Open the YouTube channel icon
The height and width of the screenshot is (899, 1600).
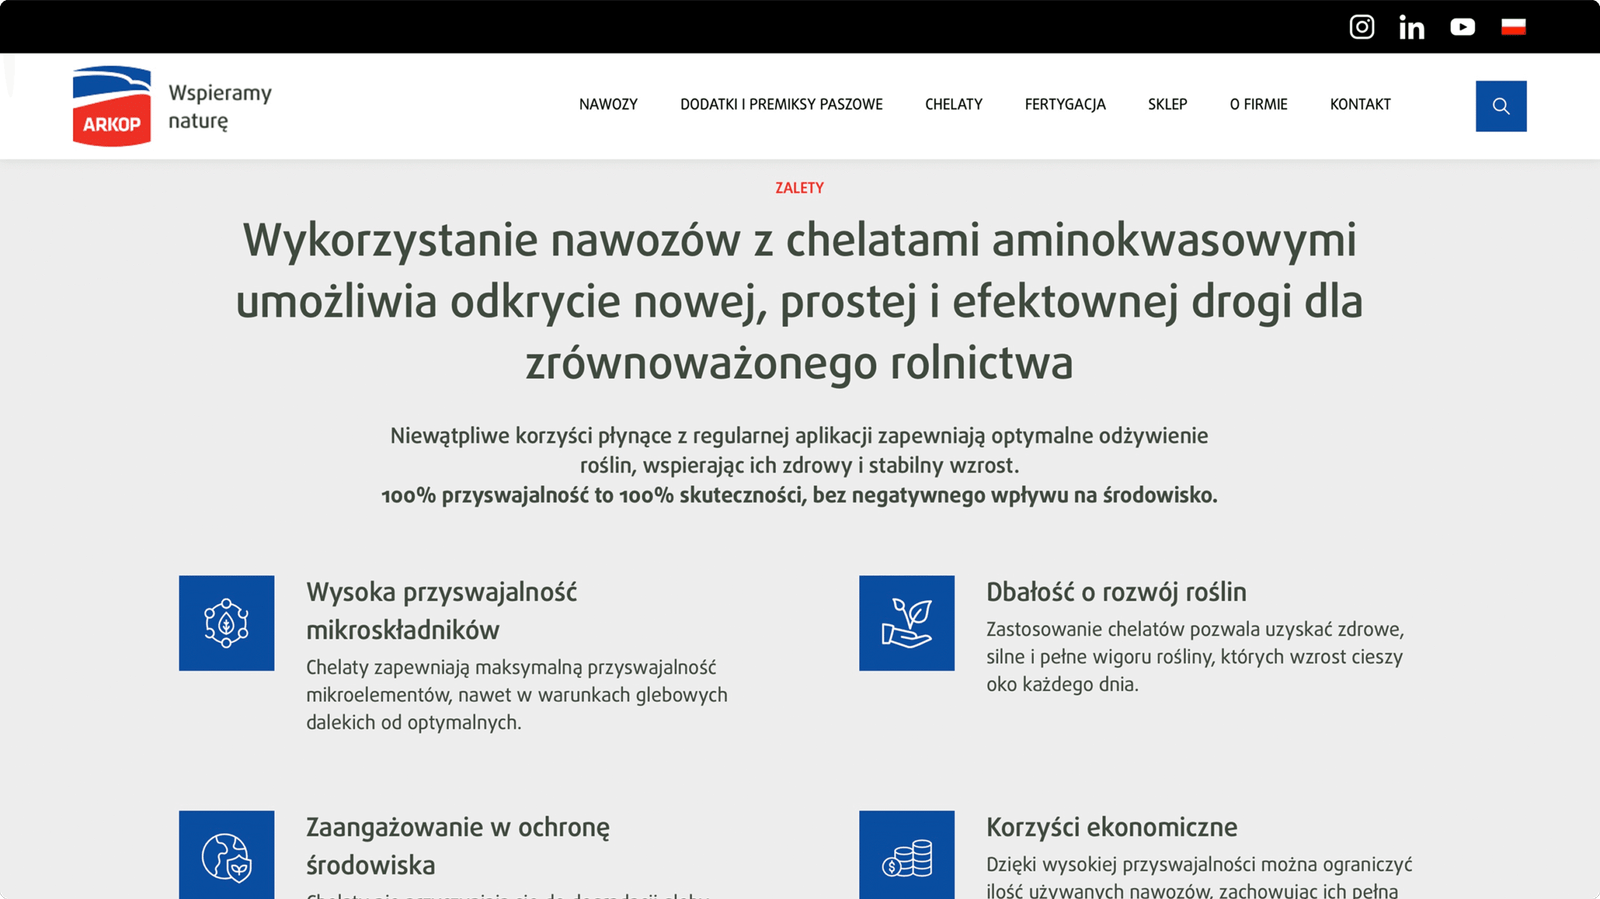click(x=1462, y=27)
